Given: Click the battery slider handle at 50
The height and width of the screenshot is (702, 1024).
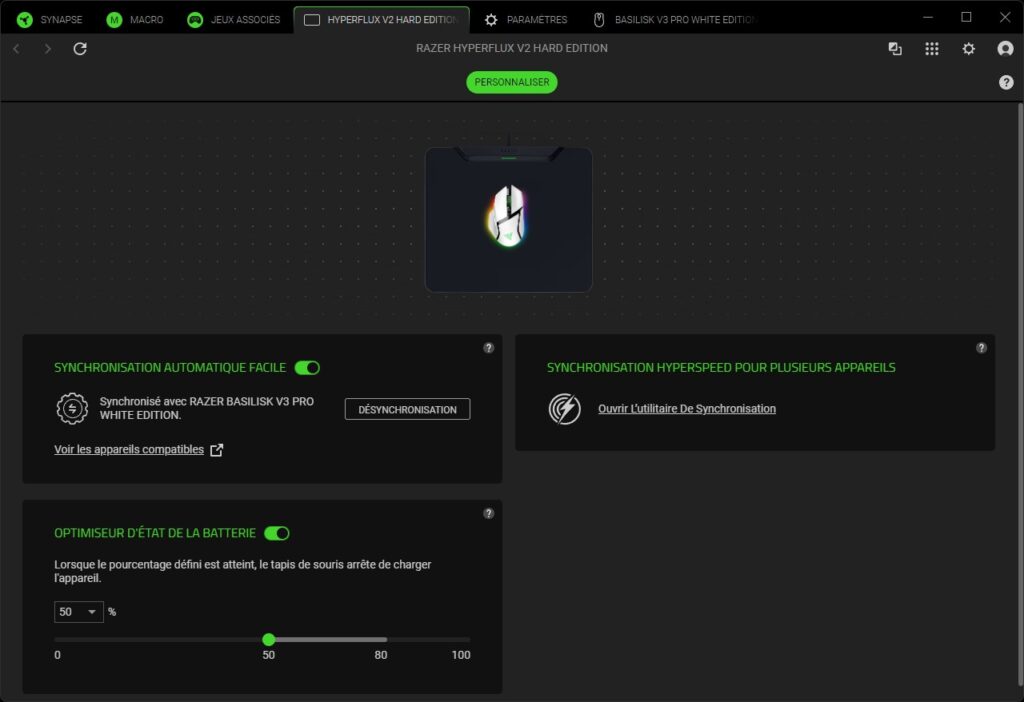Looking at the screenshot, I should point(268,639).
